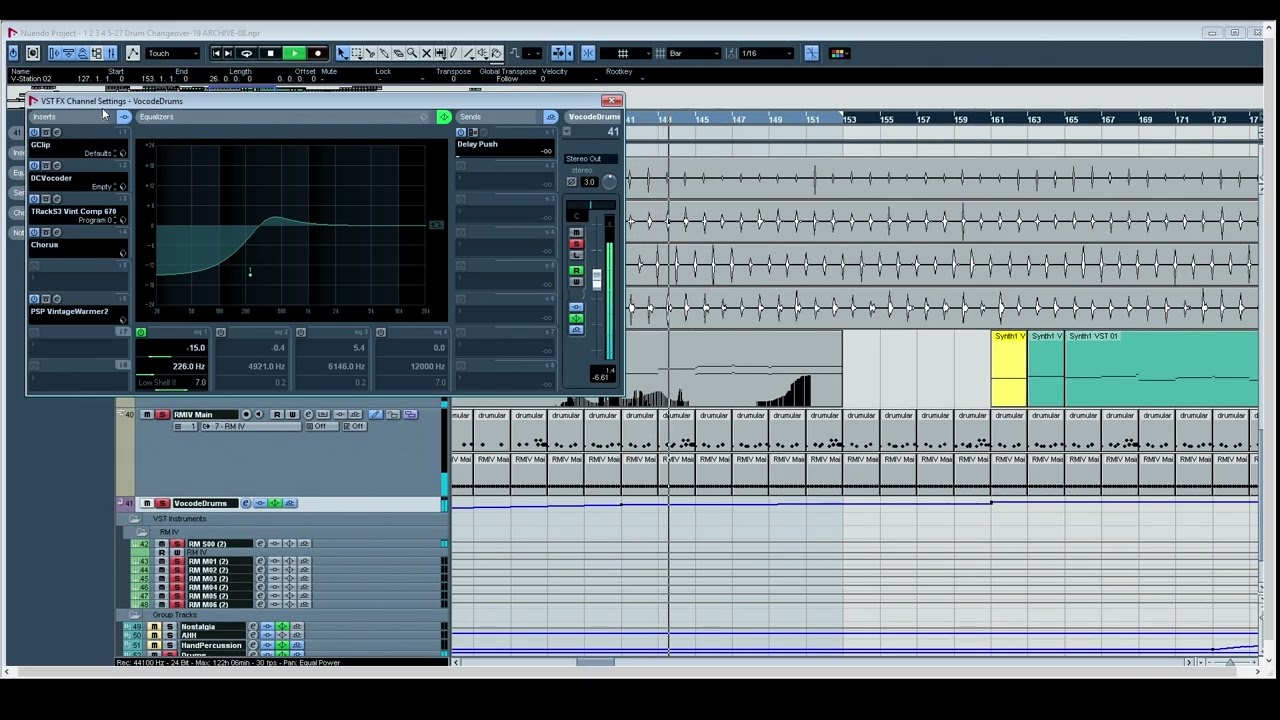The width and height of the screenshot is (1280, 720).
Task: Toggle green EQ bypass in Equalizers header
Action: [444, 117]
